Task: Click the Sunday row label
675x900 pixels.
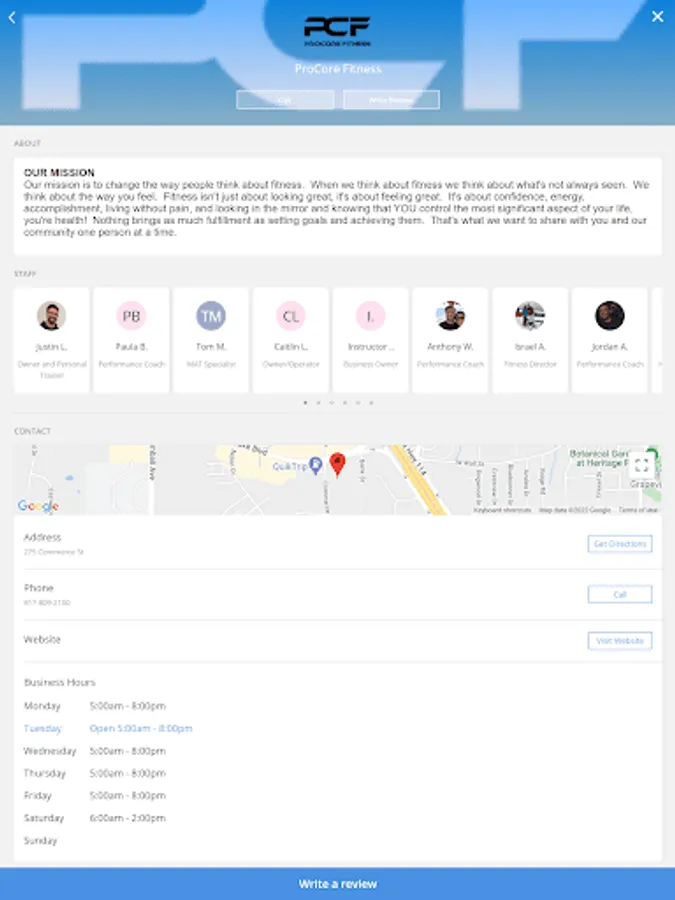Action: click(x=40, y=840)
